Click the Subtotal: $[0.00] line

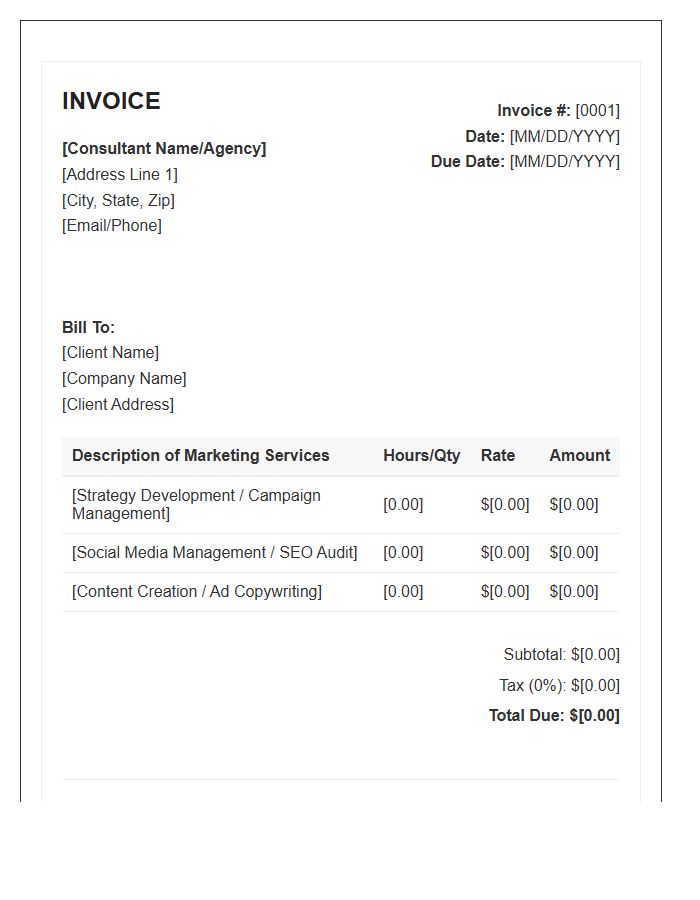(x=562, y=655)
